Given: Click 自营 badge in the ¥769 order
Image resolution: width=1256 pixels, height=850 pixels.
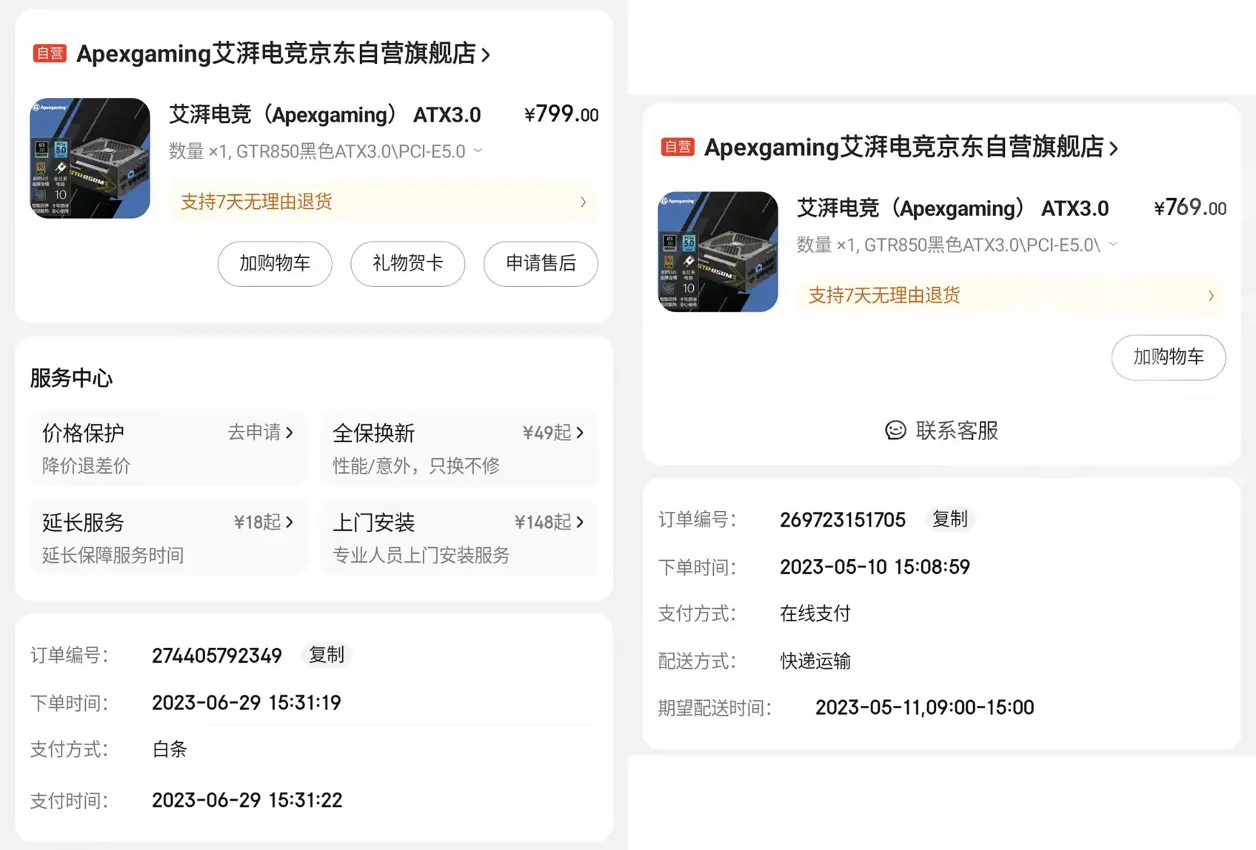Looking at the screenshot, I should [x=678, y=148].
